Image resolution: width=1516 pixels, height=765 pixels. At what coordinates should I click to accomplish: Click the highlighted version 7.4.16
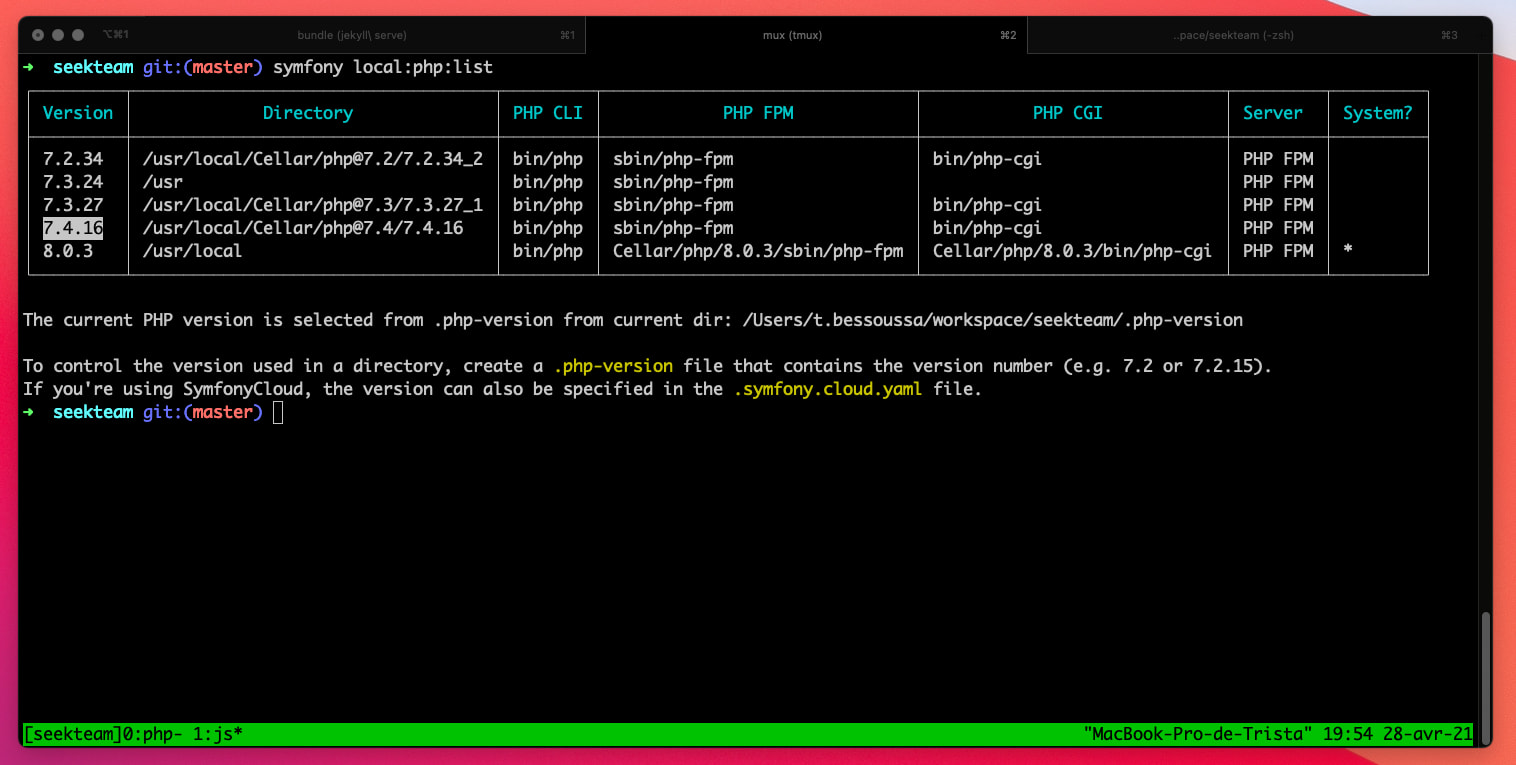73,228
